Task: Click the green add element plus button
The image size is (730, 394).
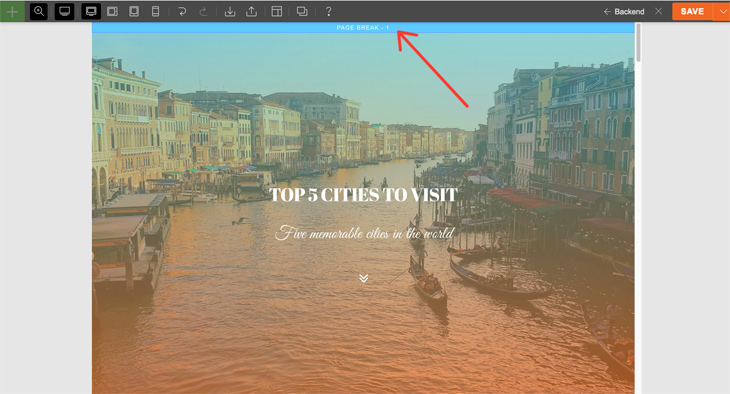Action: 12,11
